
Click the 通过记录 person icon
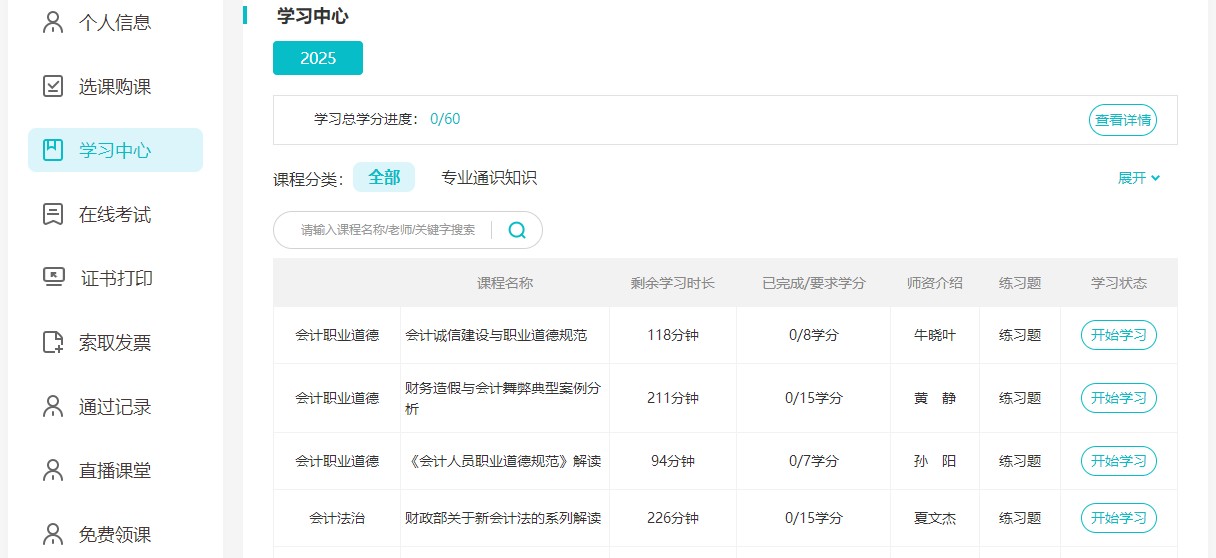coord(53,406)
